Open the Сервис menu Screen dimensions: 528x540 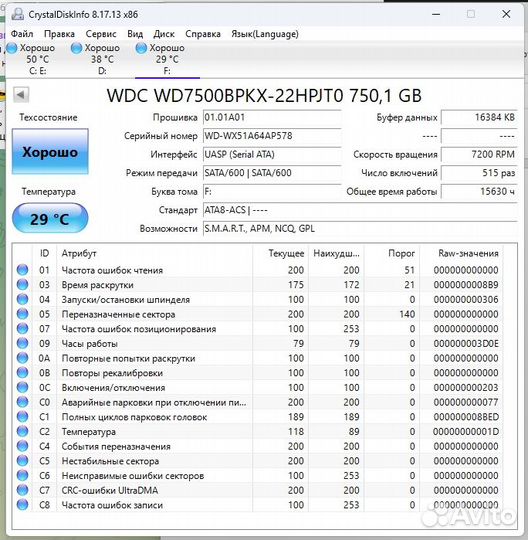coord(101,34)
